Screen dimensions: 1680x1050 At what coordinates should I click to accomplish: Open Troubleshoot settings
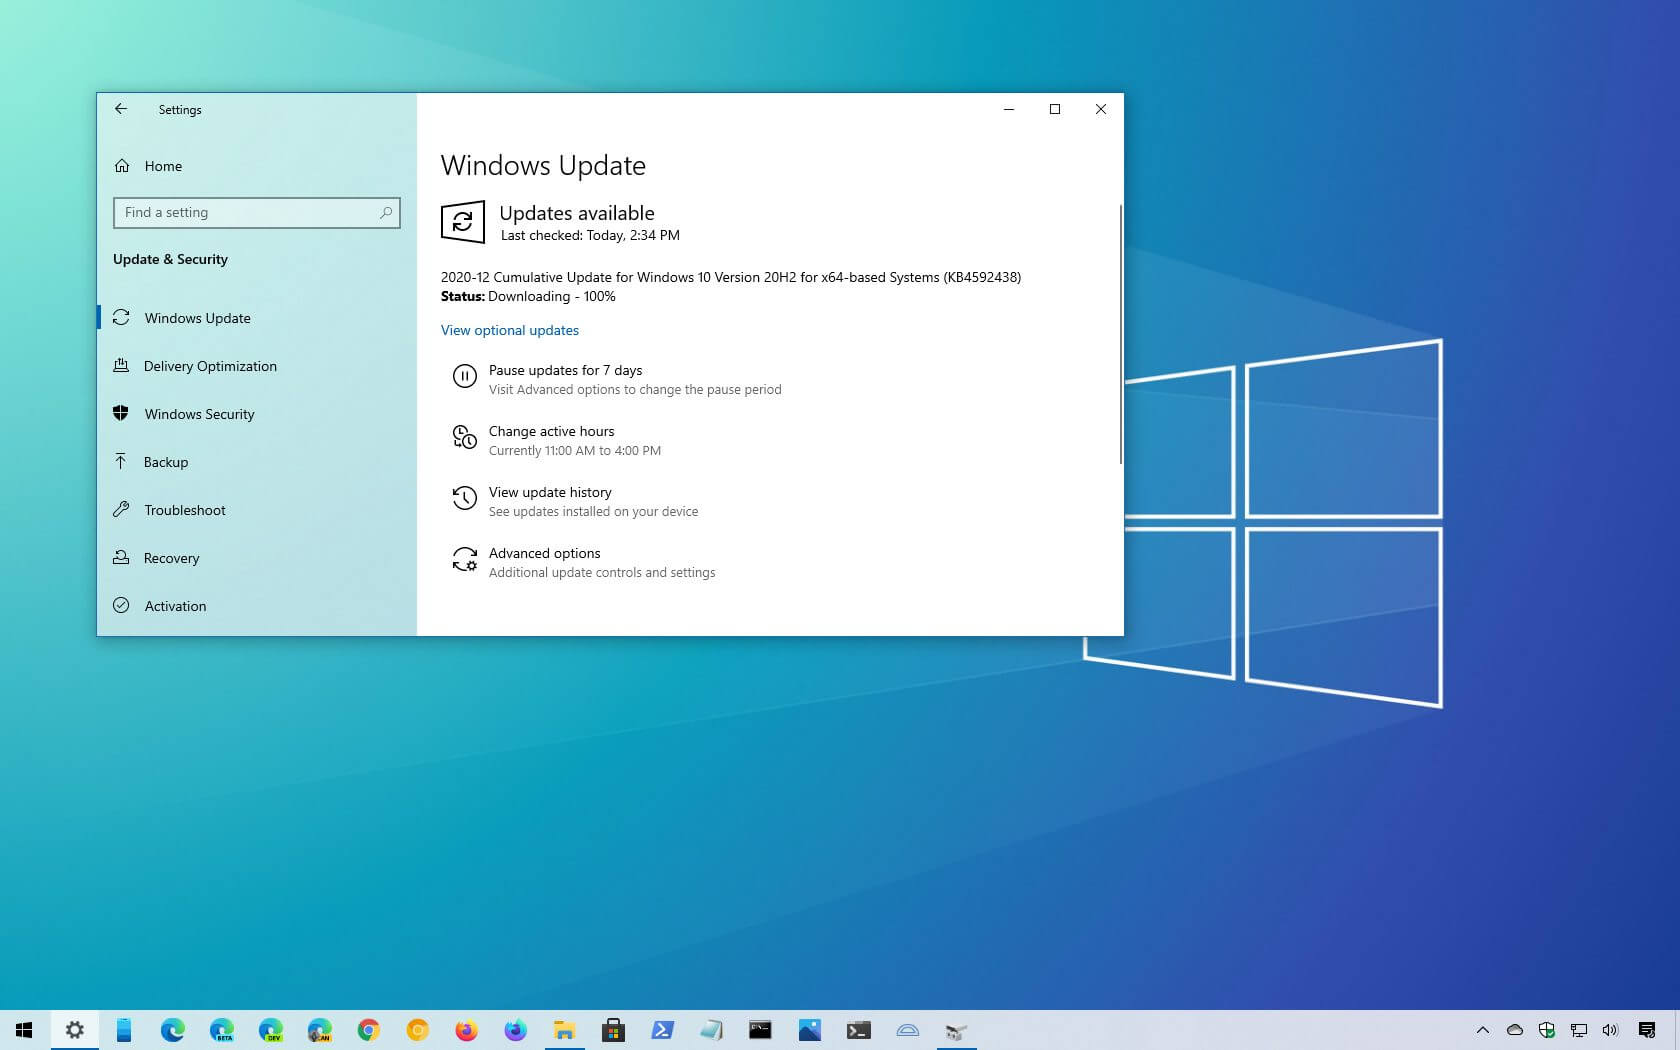point(184,510)
